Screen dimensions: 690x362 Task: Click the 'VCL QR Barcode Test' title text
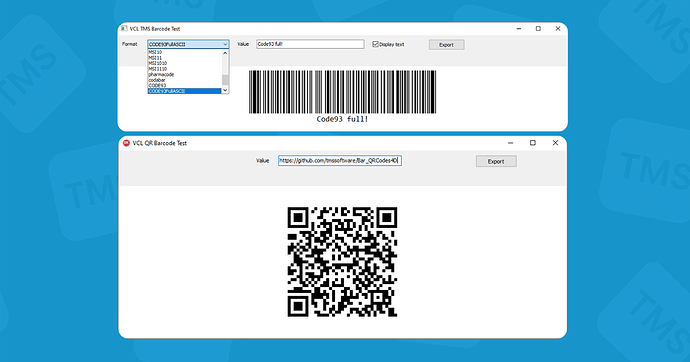(x=160, y=143)
